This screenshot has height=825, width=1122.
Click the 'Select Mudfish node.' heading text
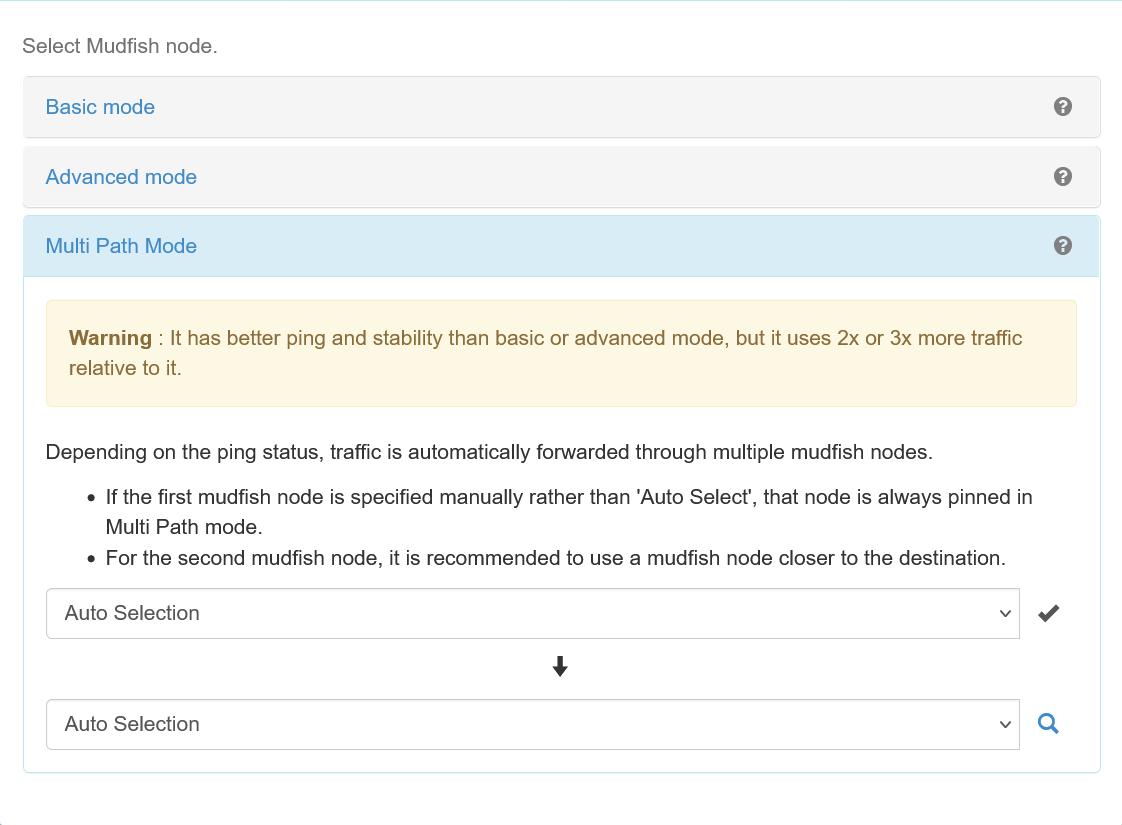coord(119,46)
